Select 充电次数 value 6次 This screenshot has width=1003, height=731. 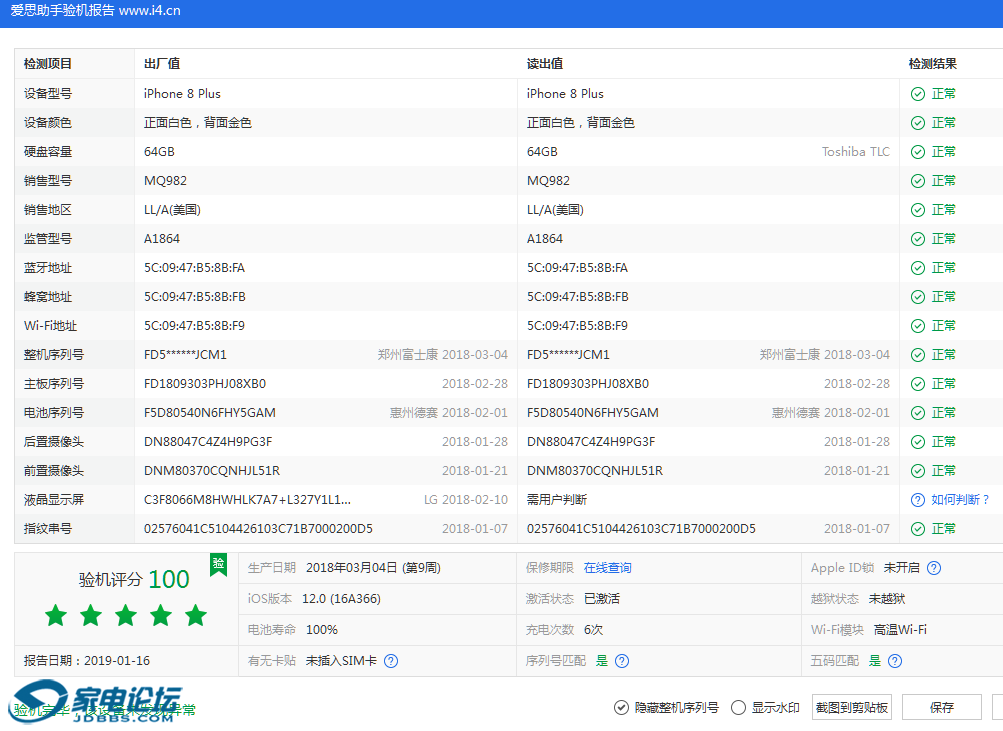(594, 630)
